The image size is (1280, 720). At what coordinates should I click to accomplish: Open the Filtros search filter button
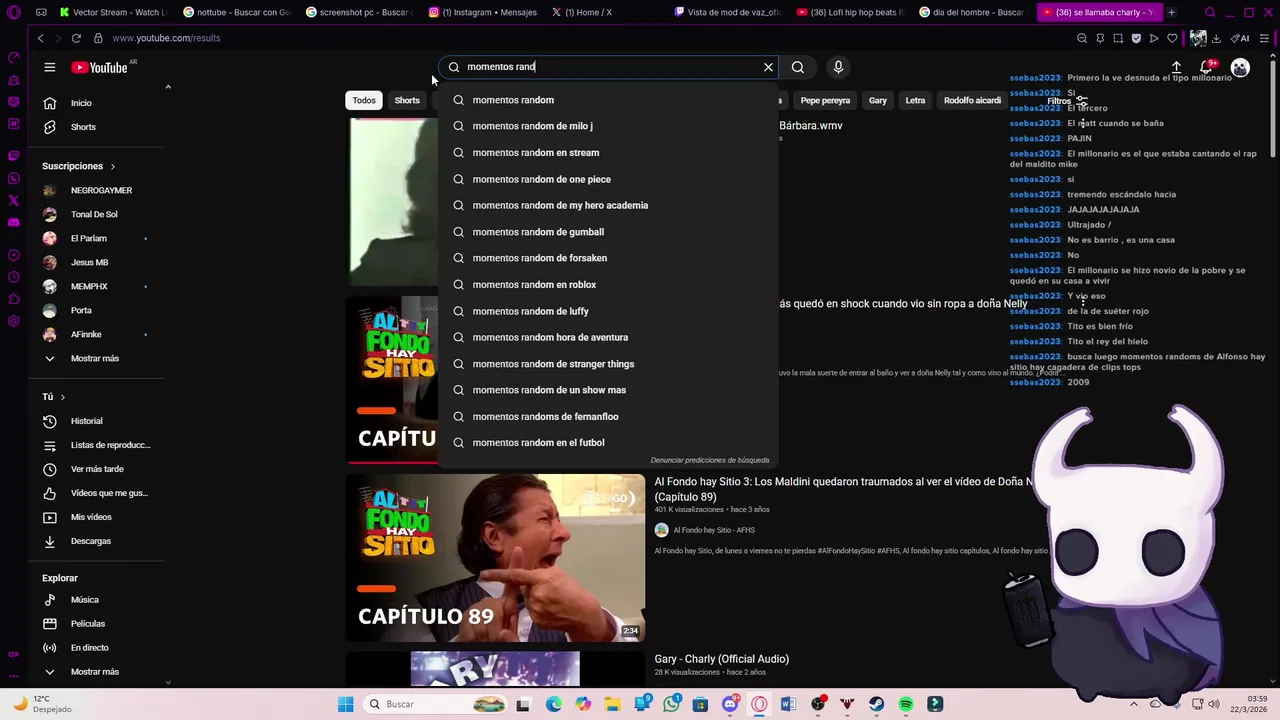pos(1067,101)
